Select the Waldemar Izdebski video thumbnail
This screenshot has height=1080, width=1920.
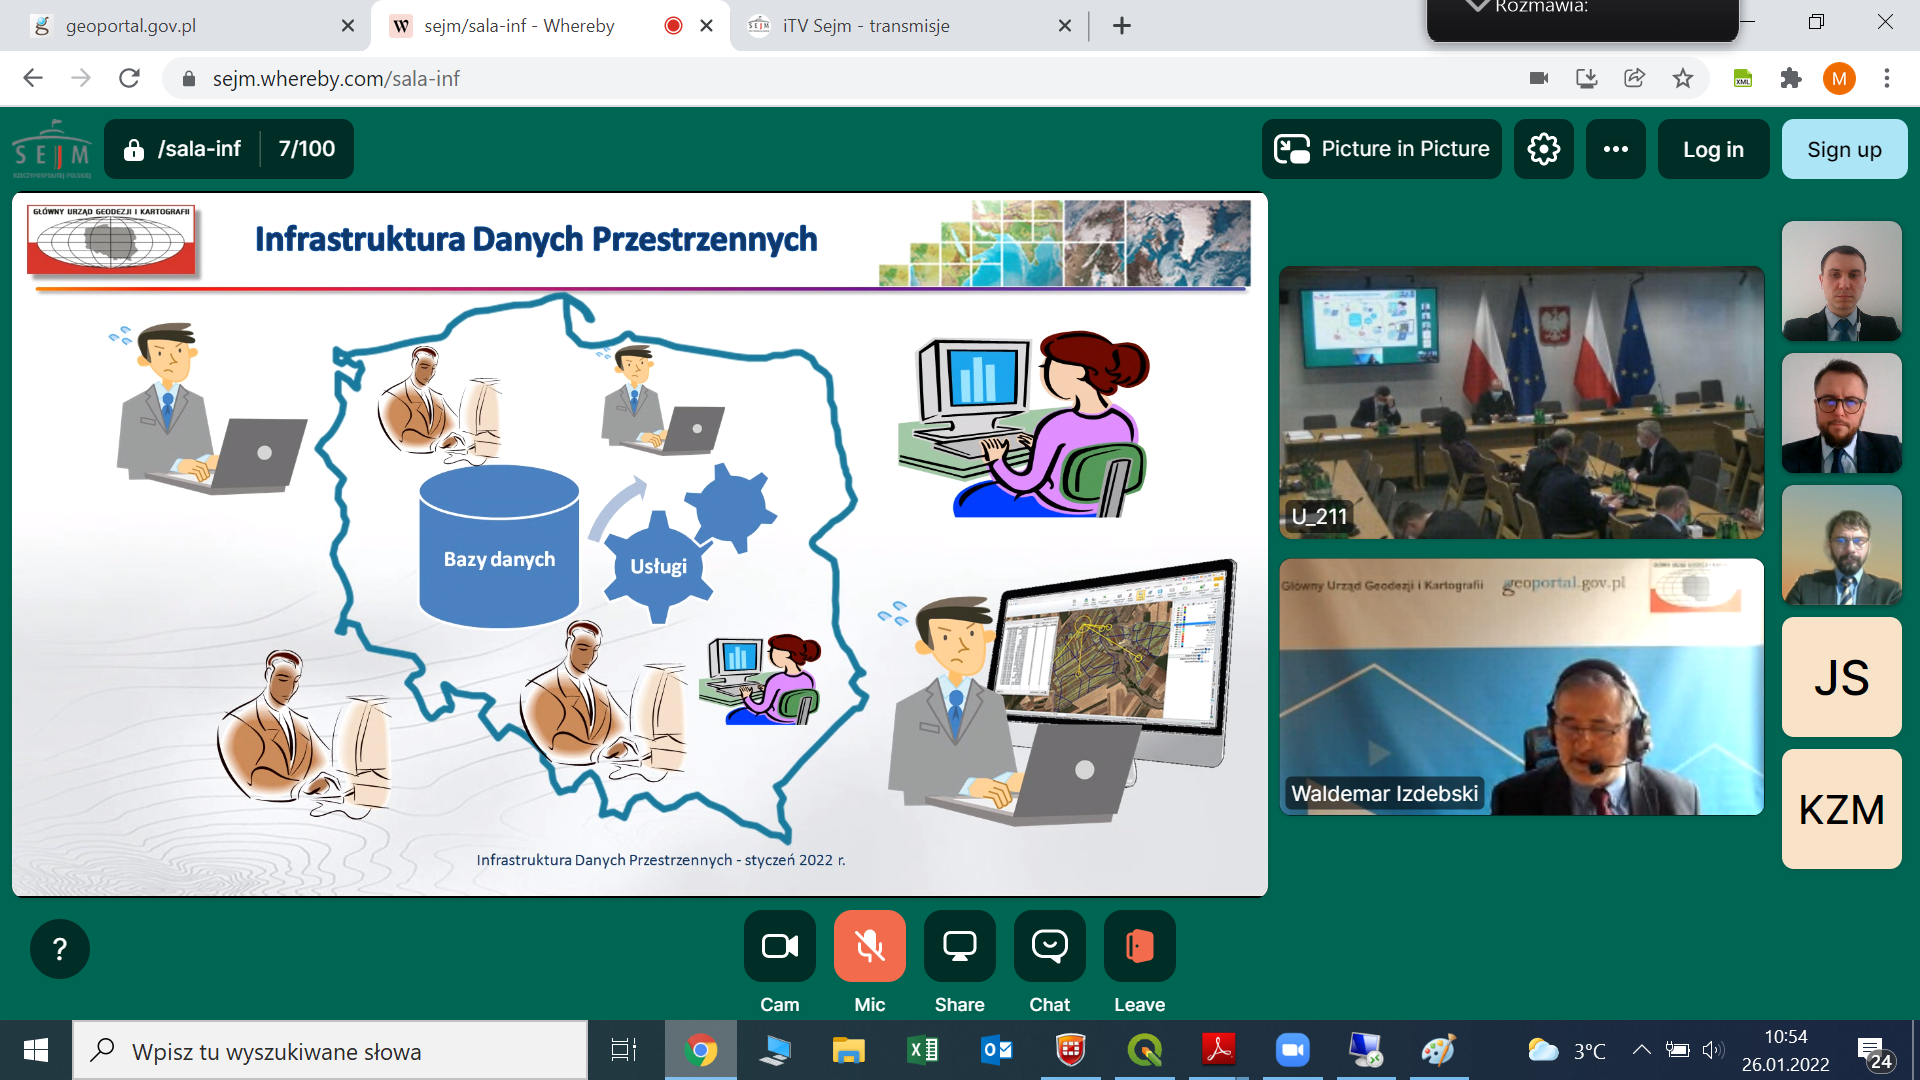click(x=1520, y=686)
